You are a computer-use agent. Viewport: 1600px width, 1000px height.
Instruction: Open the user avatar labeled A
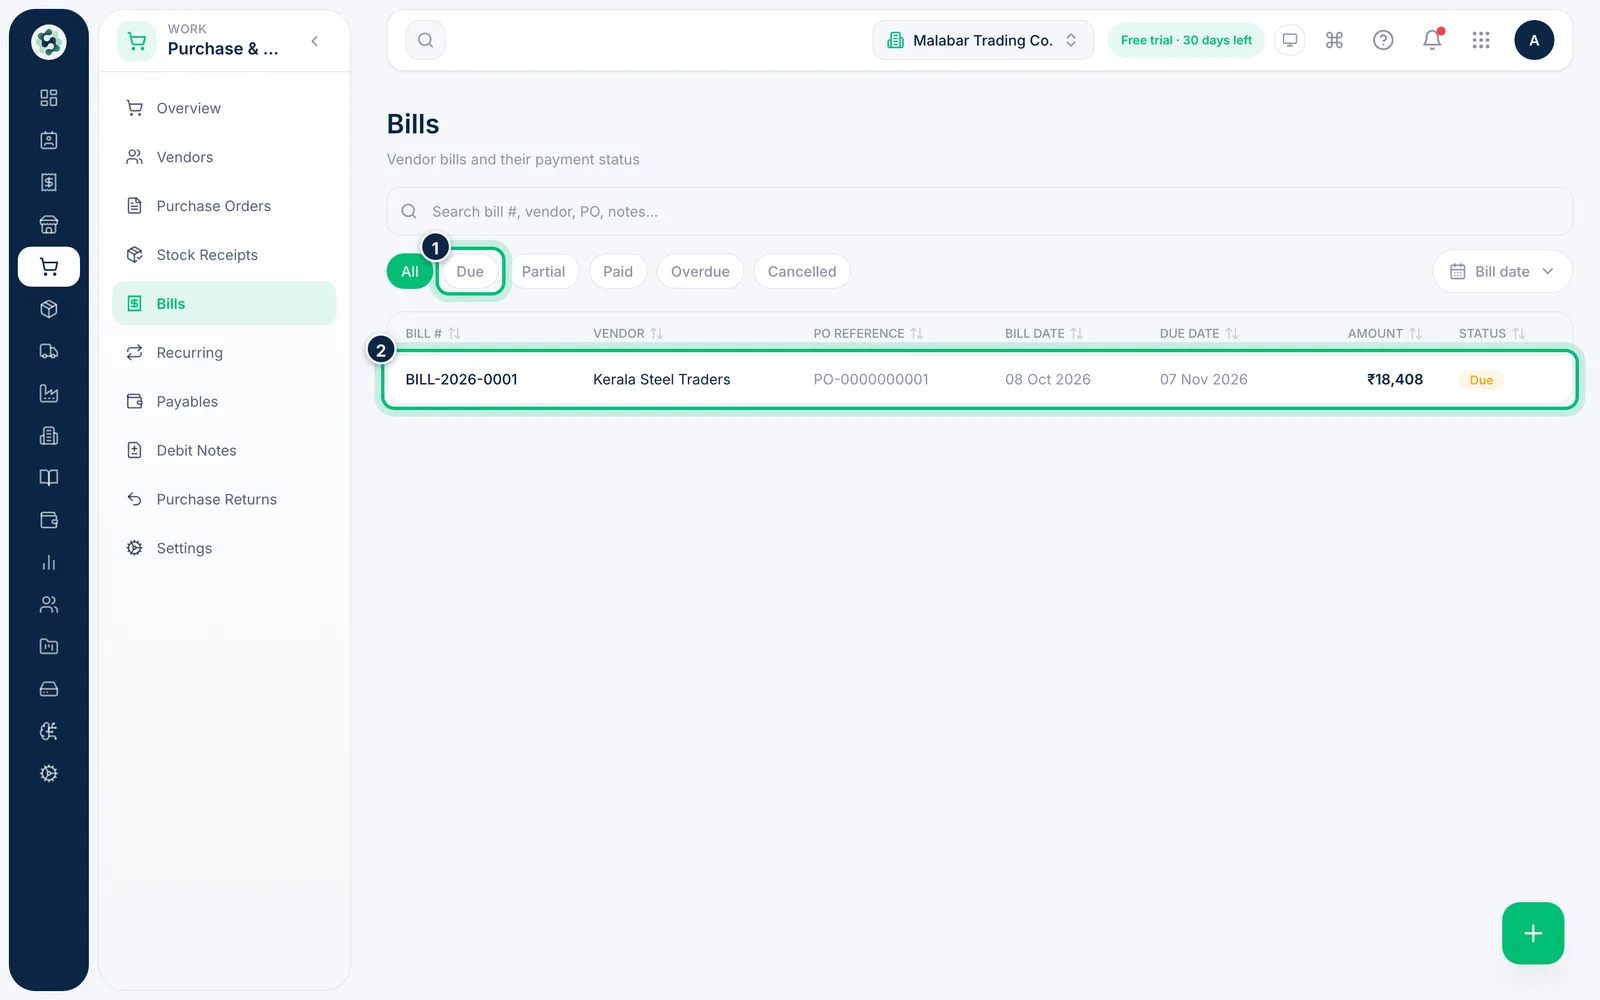coord(1534,40)
